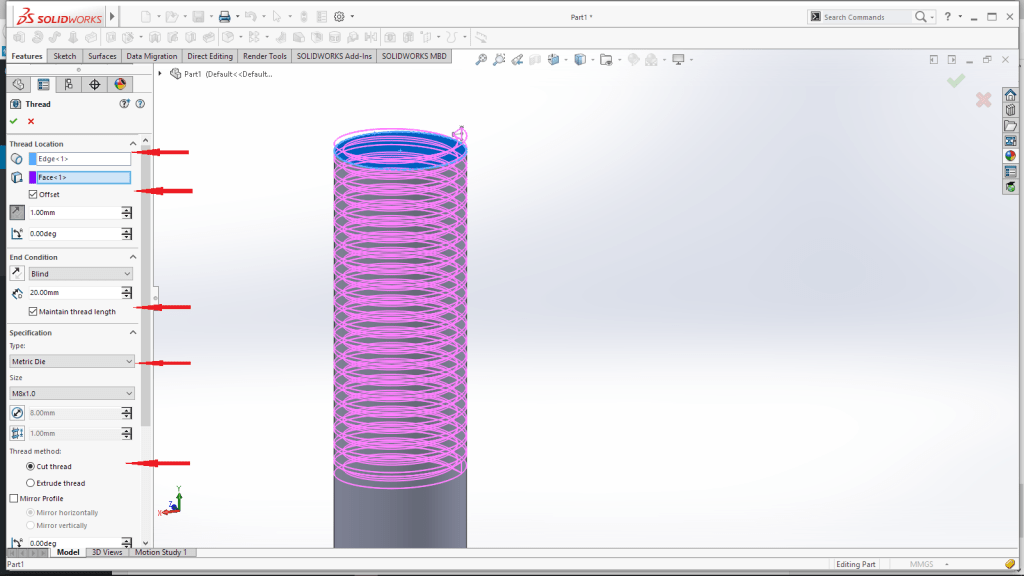
Task: Click the purple swatch beside Face<1>
Action: (x=32, y=177)
